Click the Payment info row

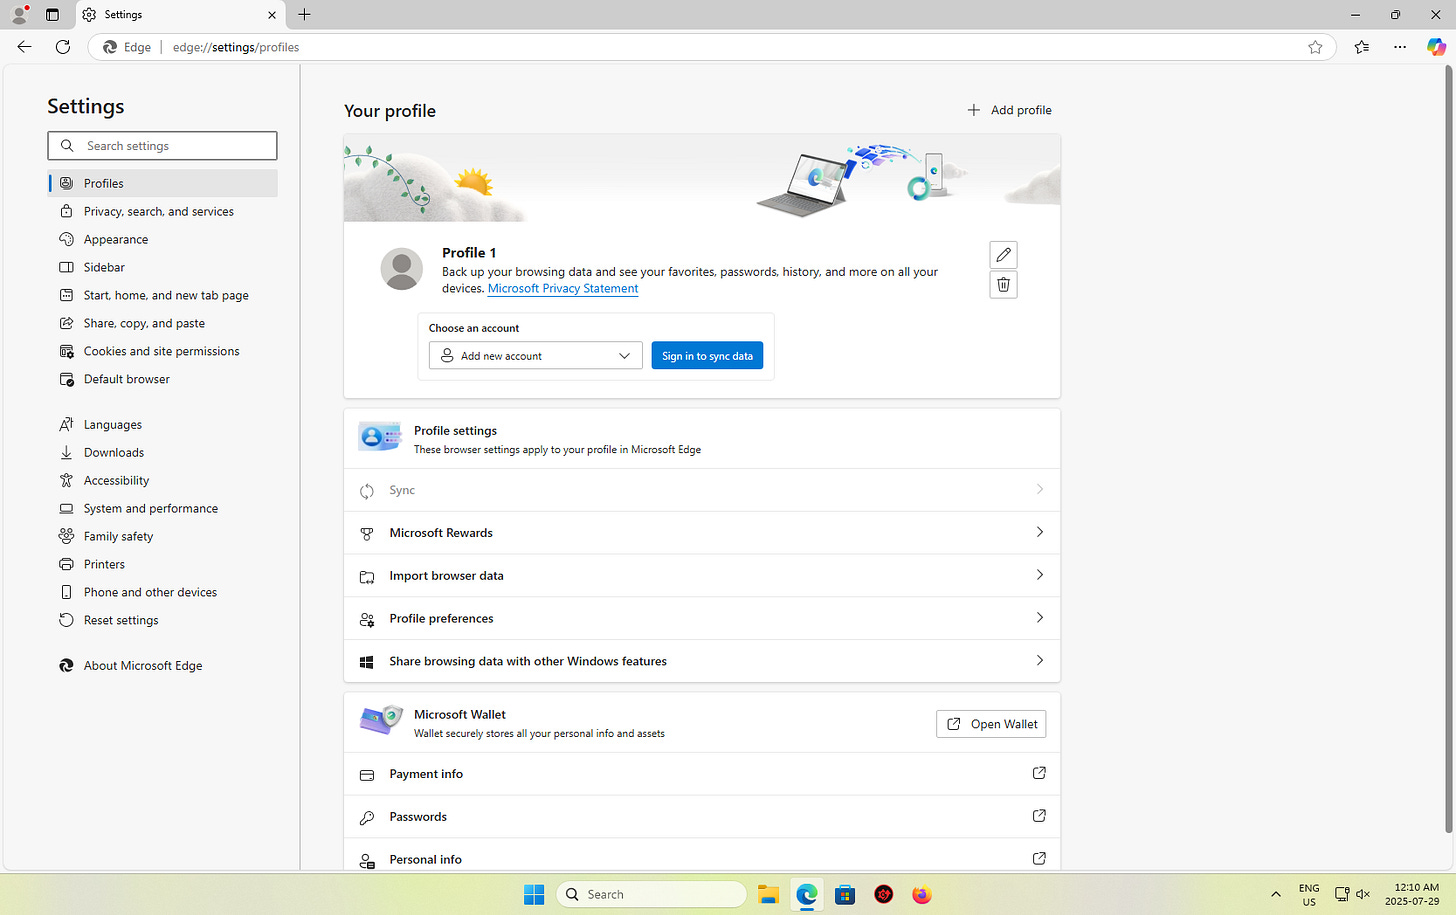(702, 774)
